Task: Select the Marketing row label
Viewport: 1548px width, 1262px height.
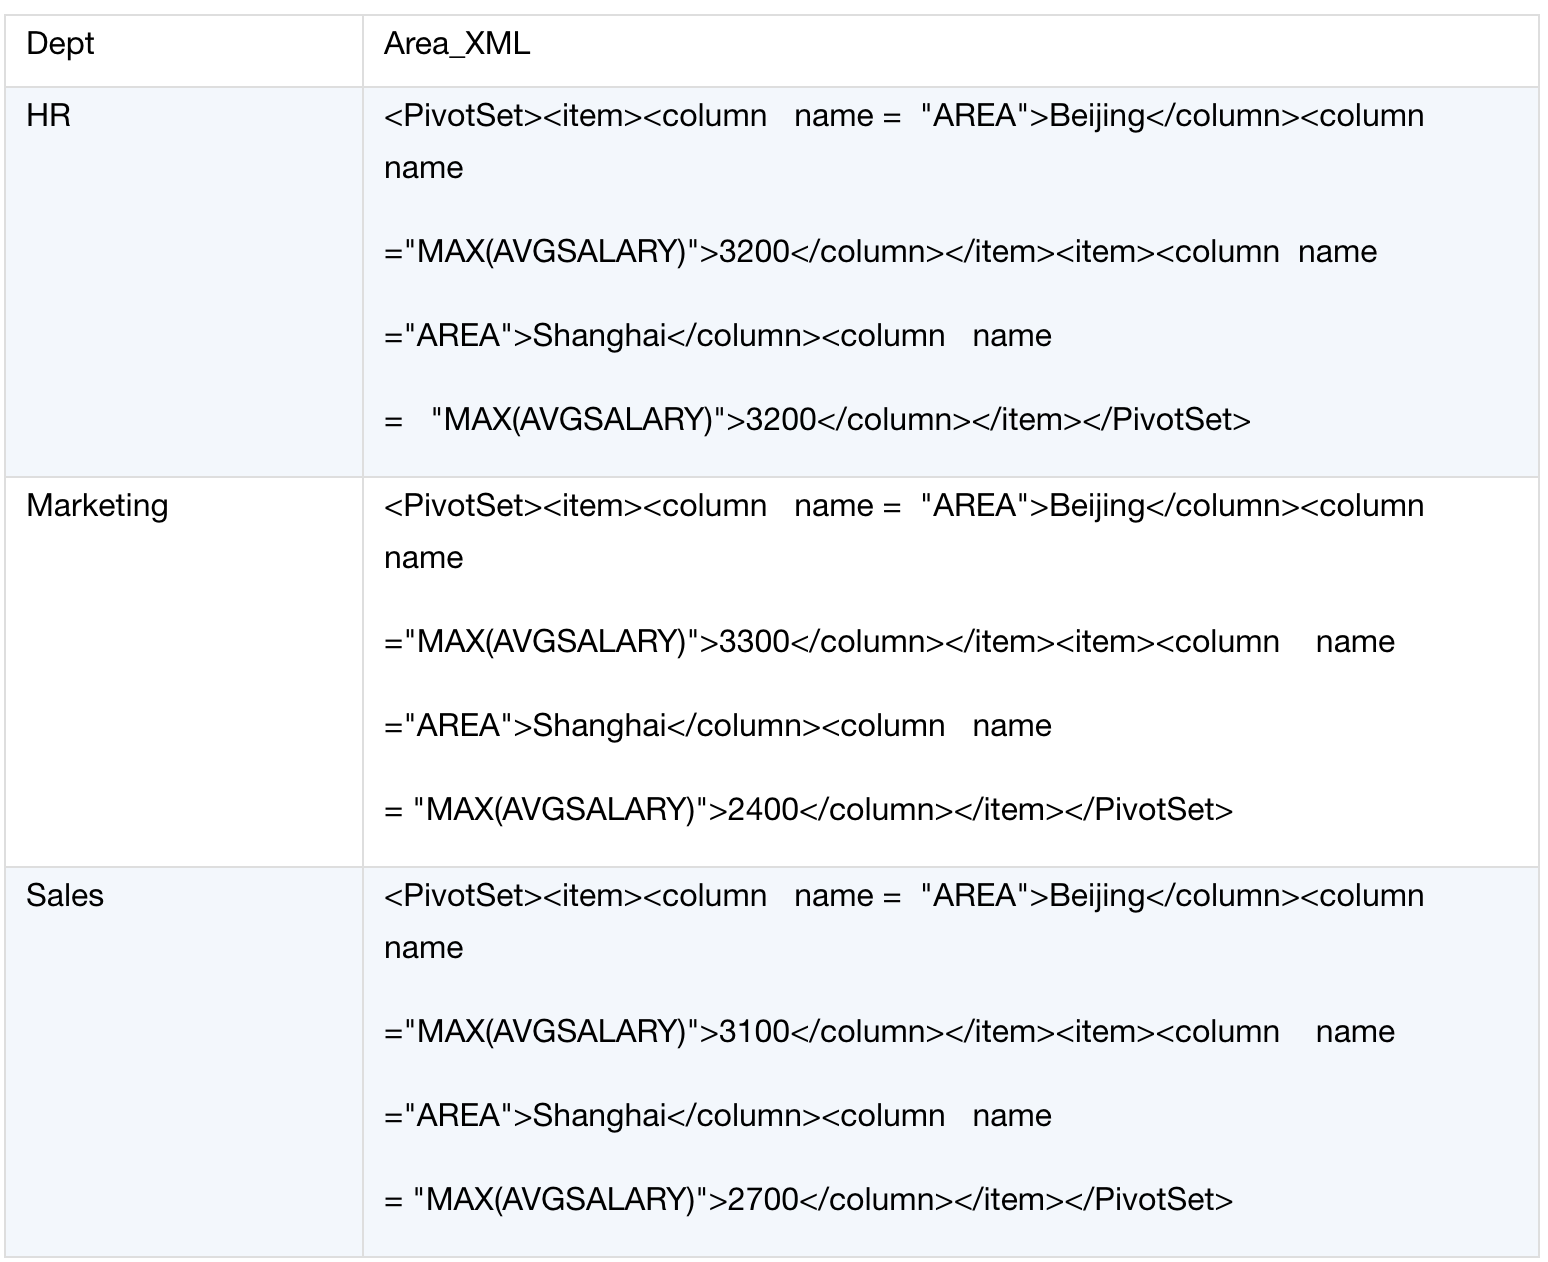Action: pyautogui.click(x=97, y=506)
